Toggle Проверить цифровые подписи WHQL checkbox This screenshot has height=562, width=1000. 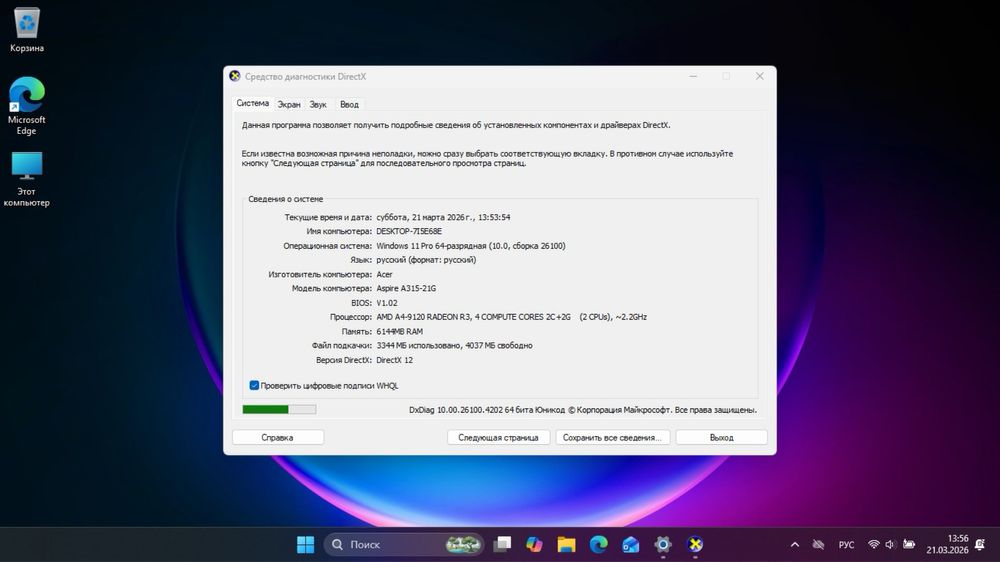(x=254, y=385)
